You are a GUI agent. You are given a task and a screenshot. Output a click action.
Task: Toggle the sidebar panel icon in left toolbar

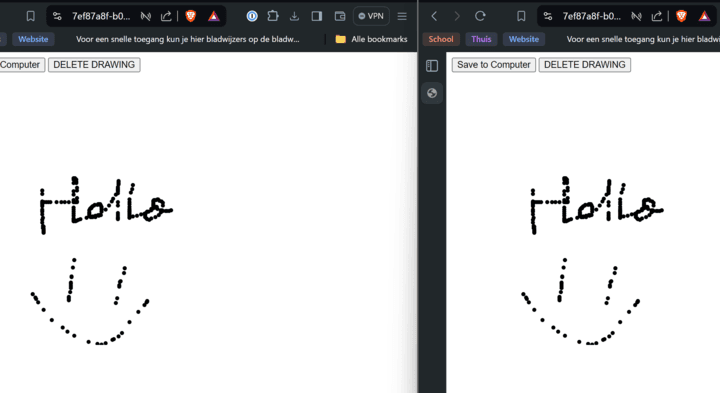coord(317,16)
